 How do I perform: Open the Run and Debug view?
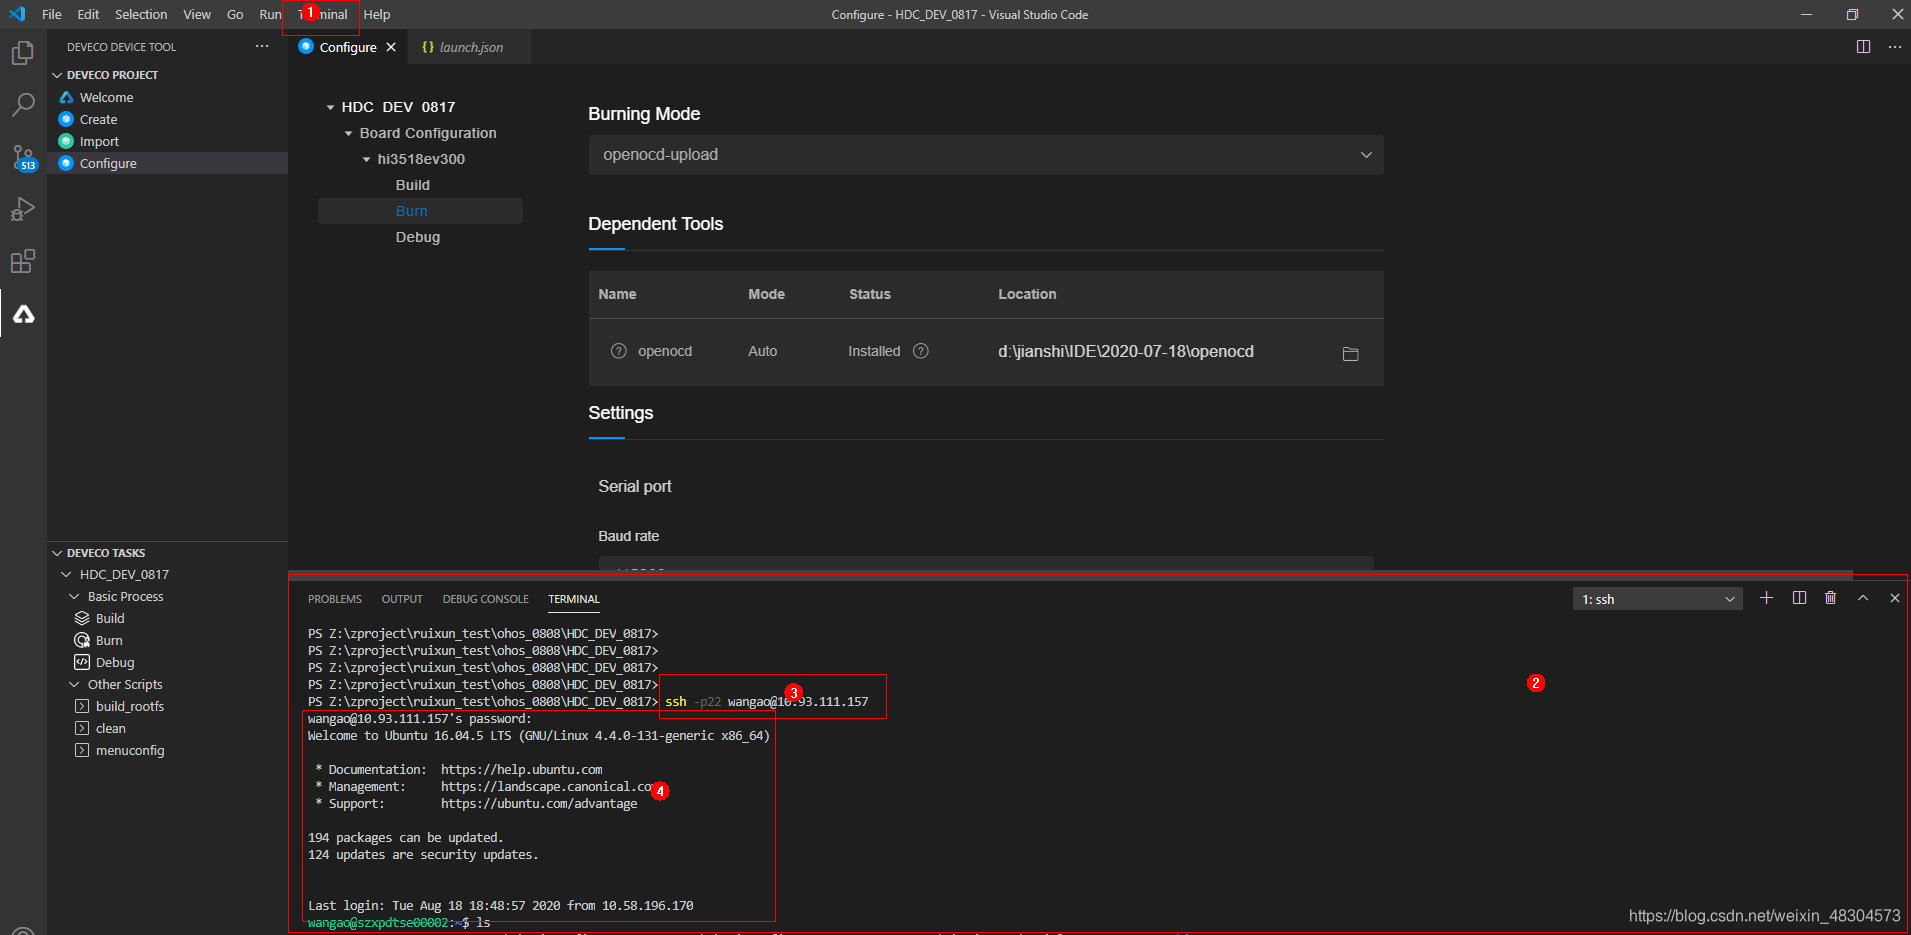coord(23,209)
